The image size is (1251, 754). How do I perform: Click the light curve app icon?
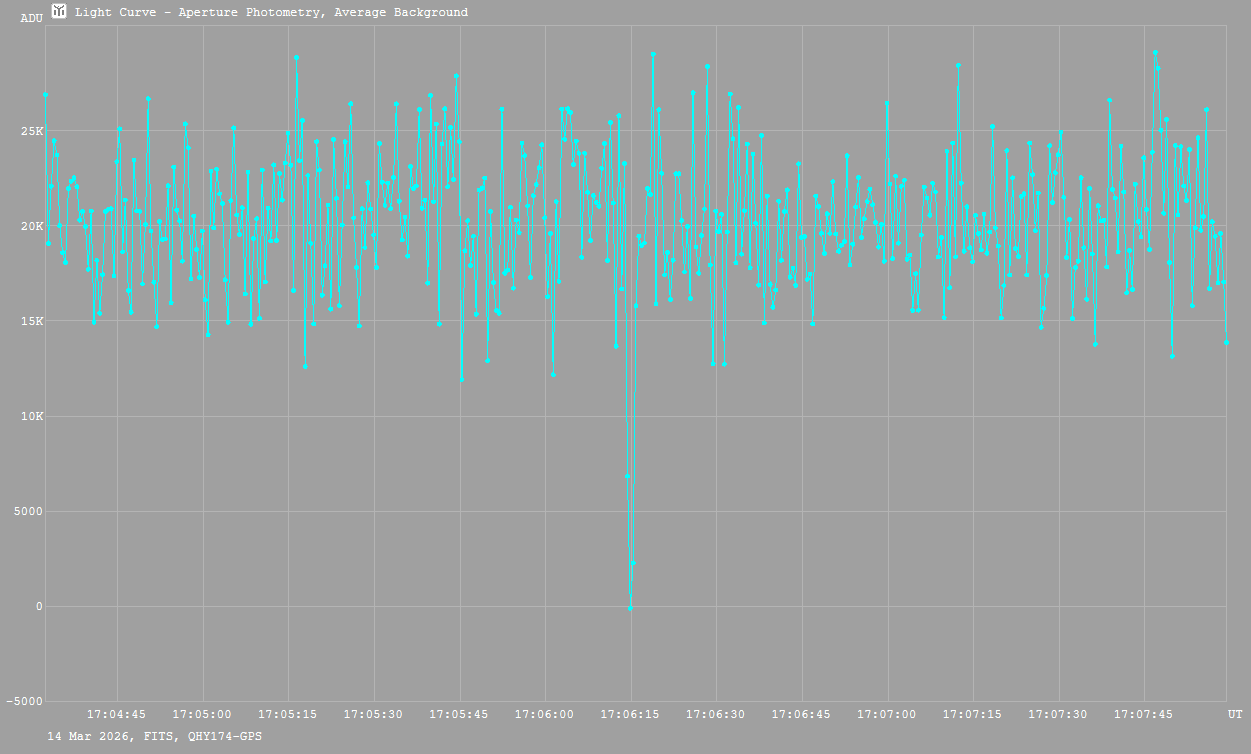[59, 11]
